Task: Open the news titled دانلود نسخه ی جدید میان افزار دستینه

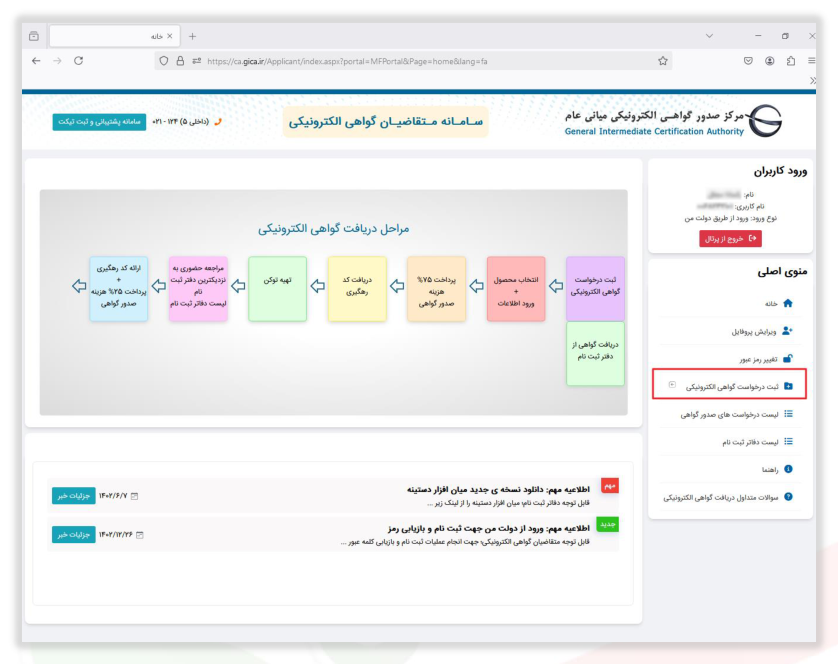Action: pos(498,489)
